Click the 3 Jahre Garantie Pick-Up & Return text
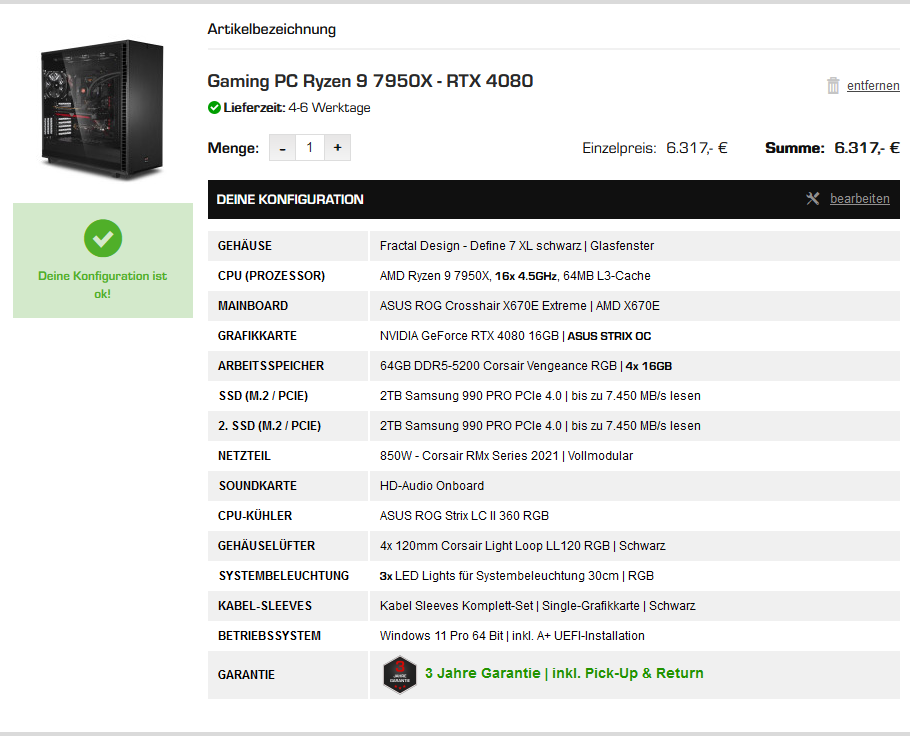Image resolution: width=910 pixels, height=736 pixels. (x=564, y=673)
